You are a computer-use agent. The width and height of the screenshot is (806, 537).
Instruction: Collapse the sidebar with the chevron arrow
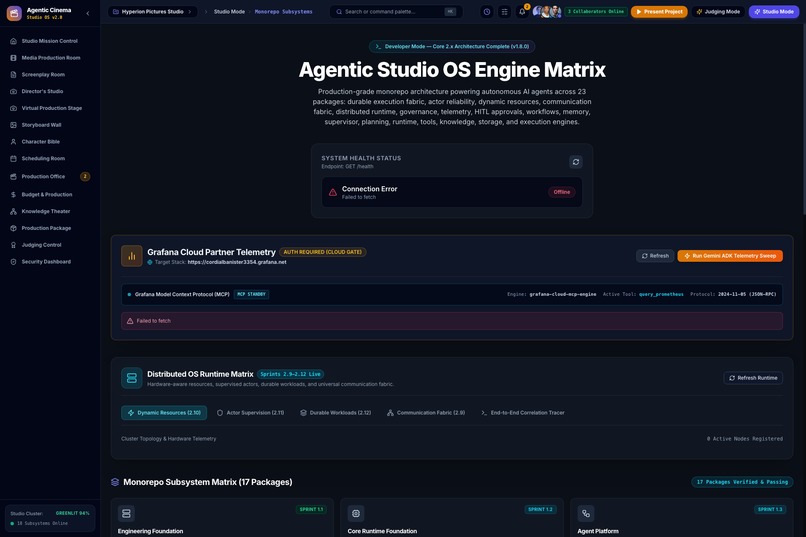tap(88, 13)
